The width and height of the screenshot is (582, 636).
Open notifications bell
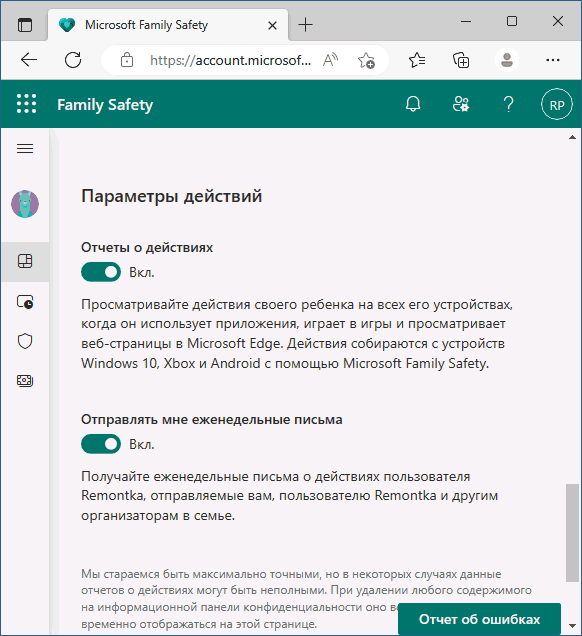413,104
